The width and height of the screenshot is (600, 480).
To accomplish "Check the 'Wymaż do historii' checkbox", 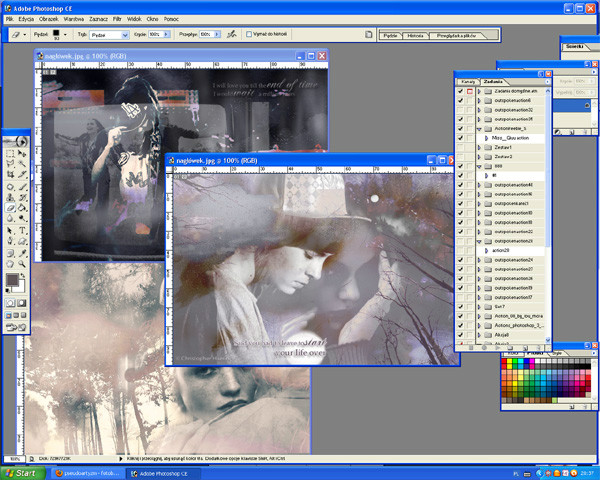I will [249, 34].
